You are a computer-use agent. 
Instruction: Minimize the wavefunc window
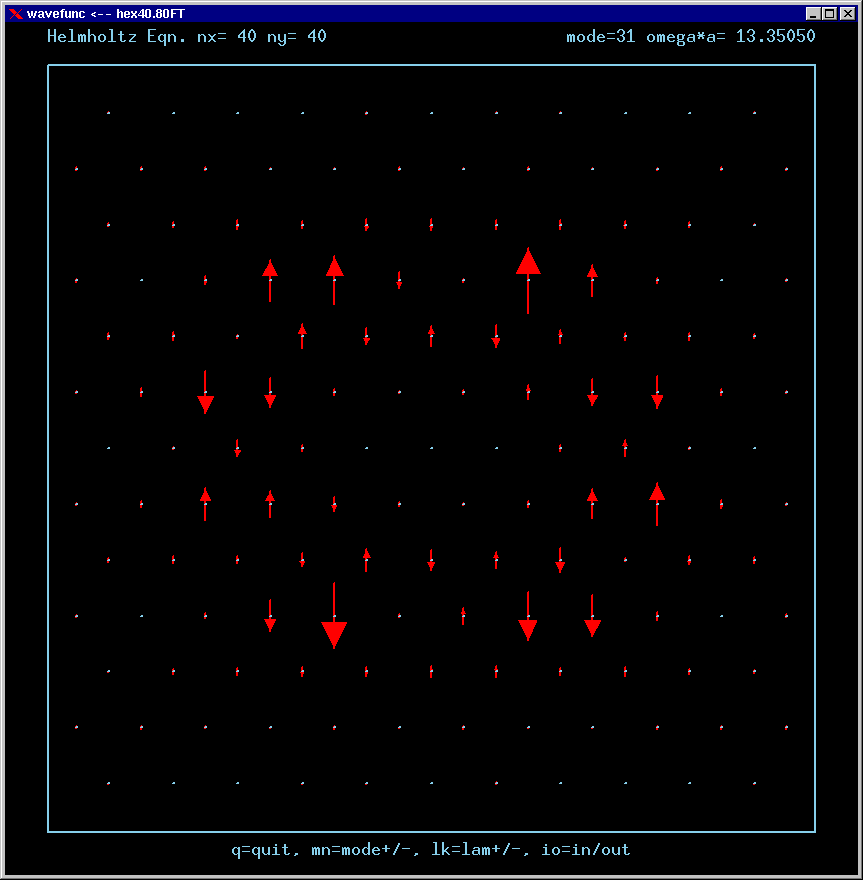tap(813, 14)
